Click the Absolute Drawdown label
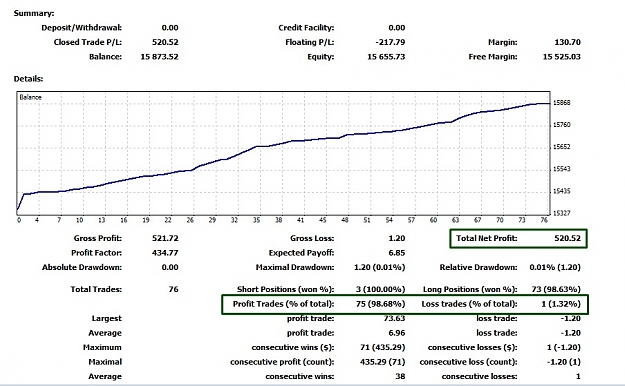The width and height of the screenshot is (625, 386). tap(82, 267)
